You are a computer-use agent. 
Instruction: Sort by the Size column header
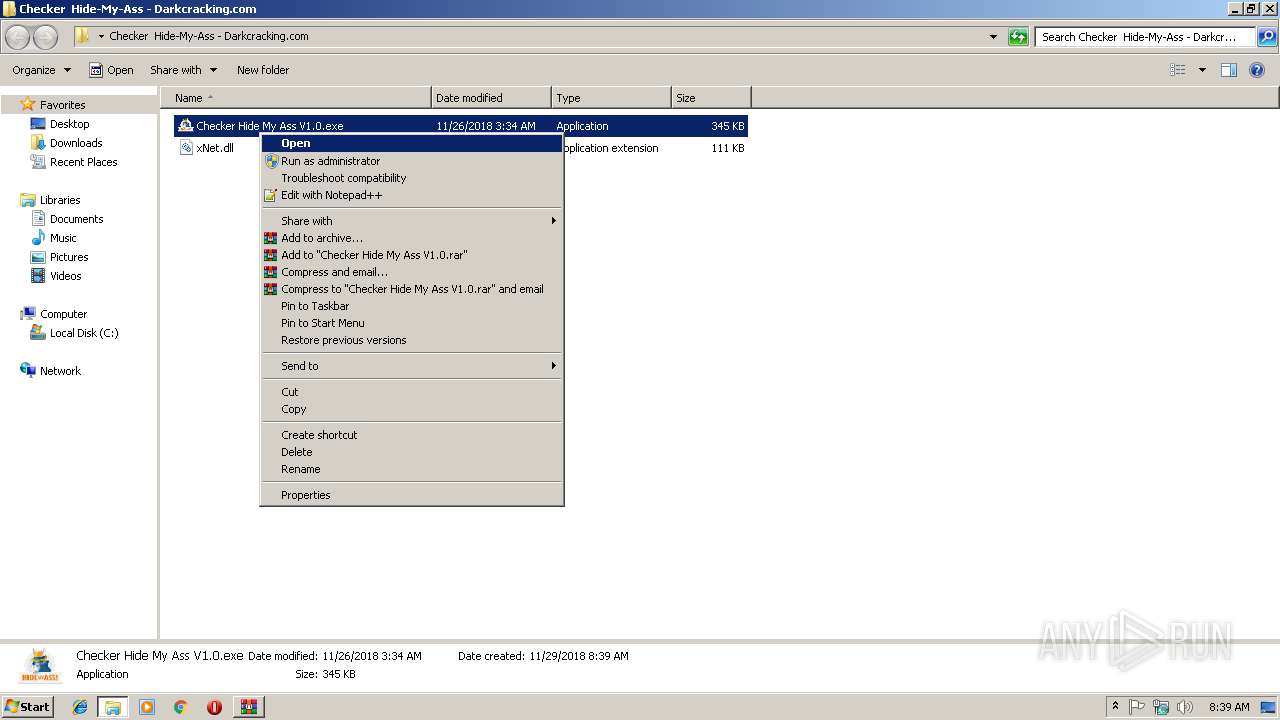[x=711, y=98]
